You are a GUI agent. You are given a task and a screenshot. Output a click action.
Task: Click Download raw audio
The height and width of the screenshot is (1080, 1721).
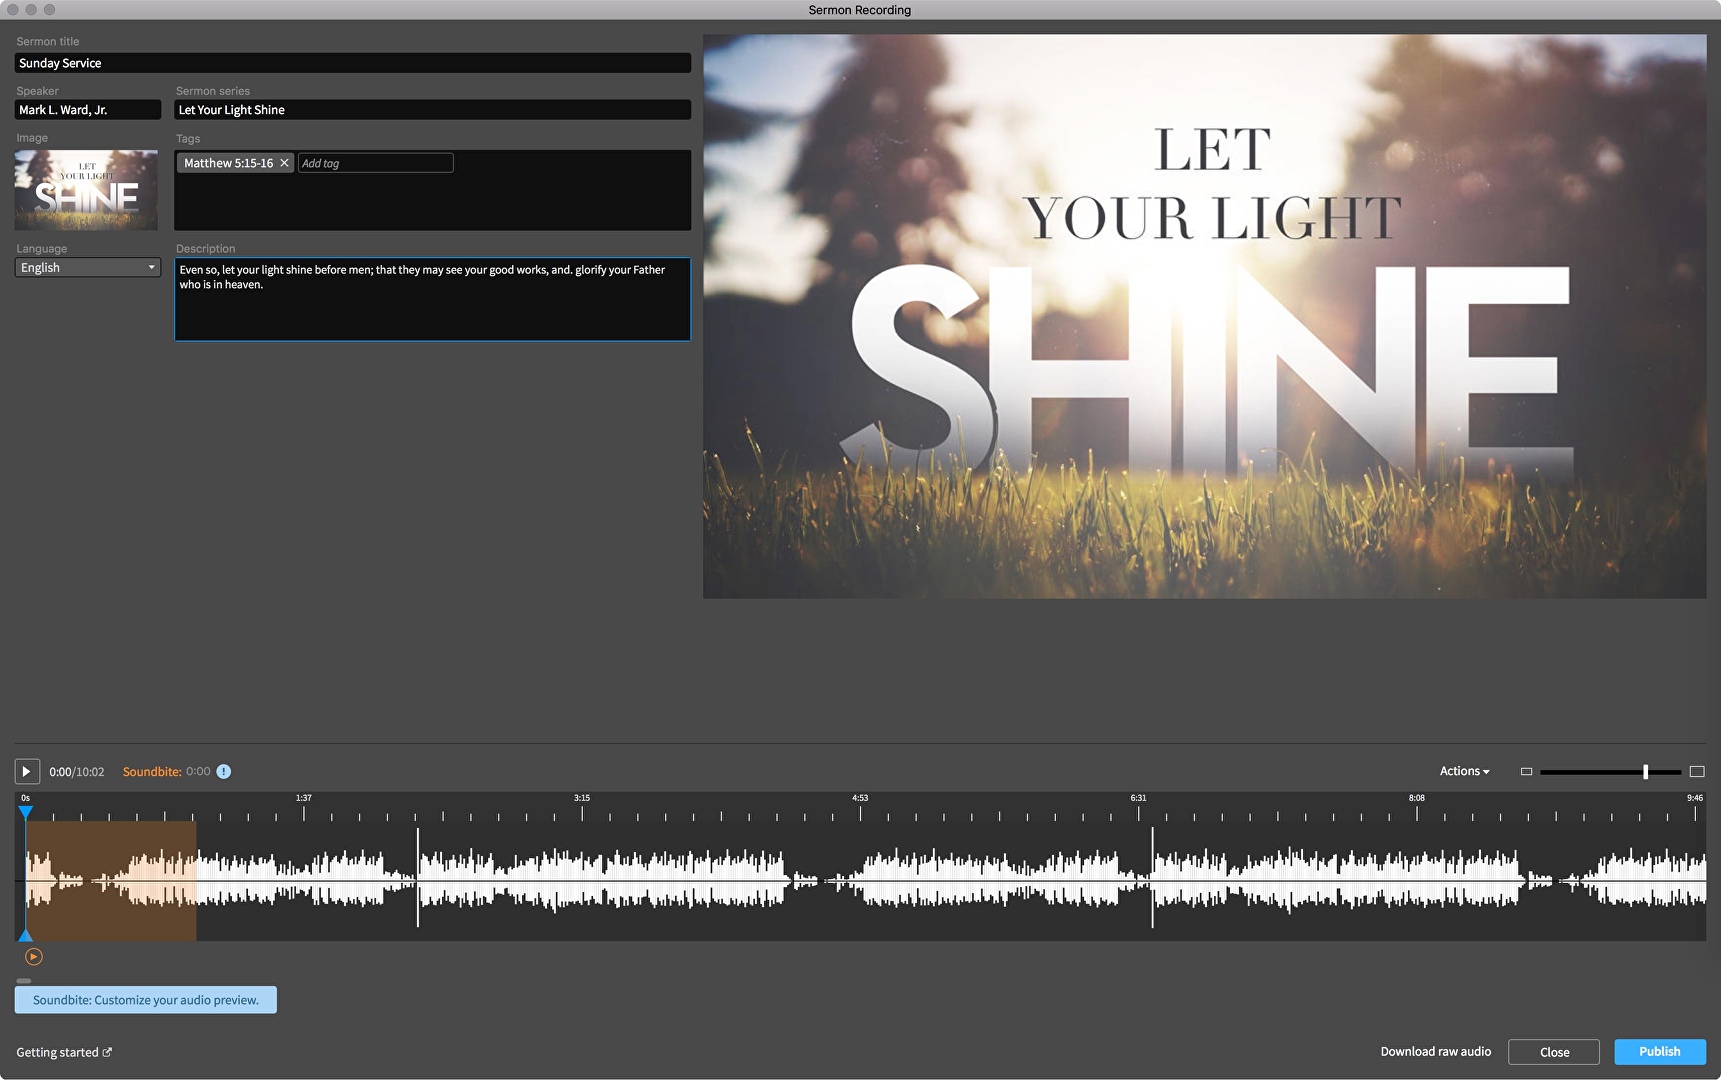[1435, 1051]
